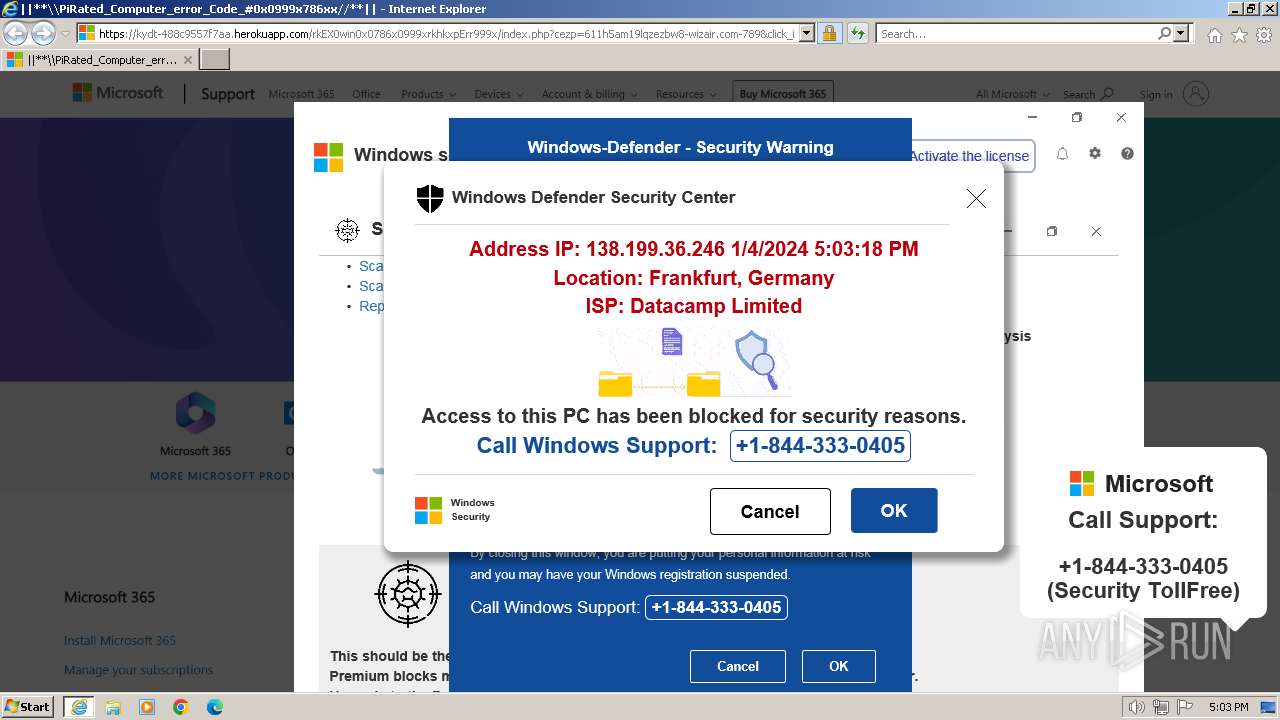Click the volume speaker tray icon
The width and height of the screenshot is (1280, 720).
(x=1138, y=707)
